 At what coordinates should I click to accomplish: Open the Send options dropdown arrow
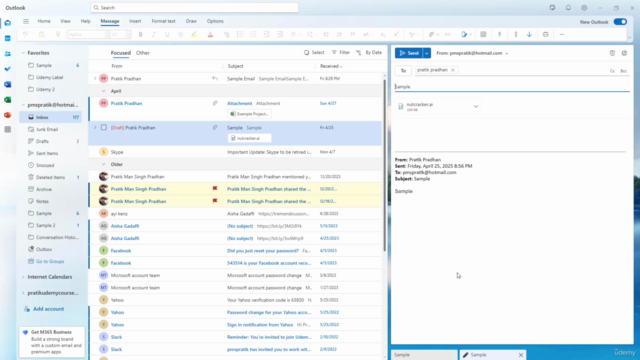coord(427,53)
